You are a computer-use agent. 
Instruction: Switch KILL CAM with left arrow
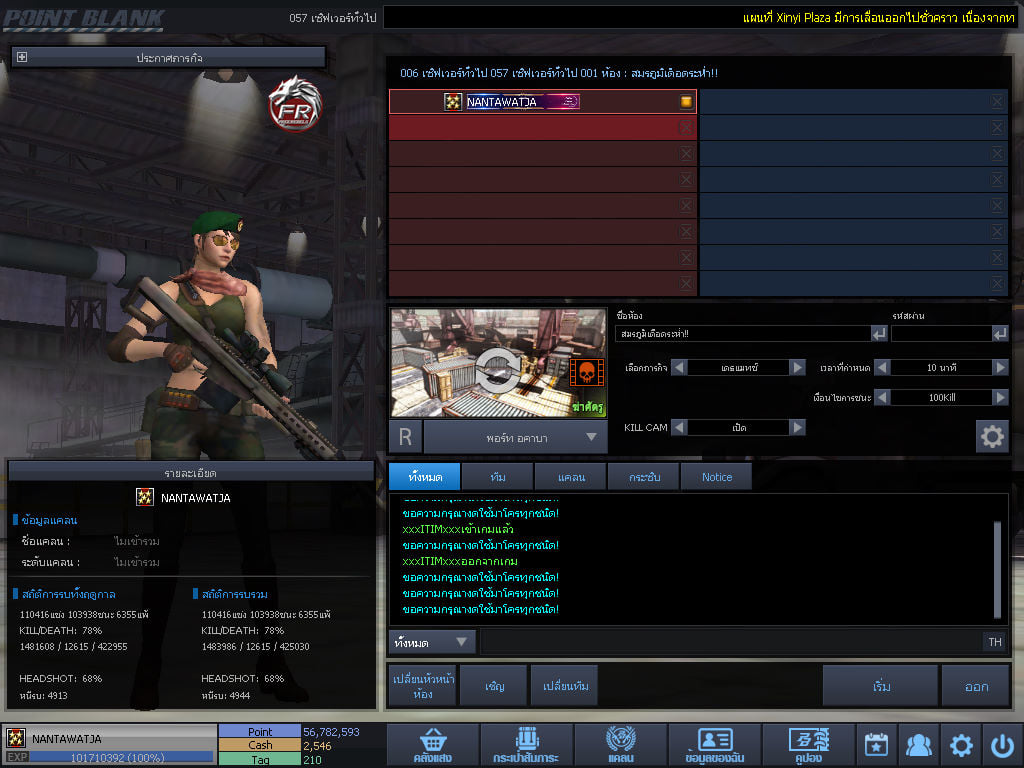pos(679,427)
